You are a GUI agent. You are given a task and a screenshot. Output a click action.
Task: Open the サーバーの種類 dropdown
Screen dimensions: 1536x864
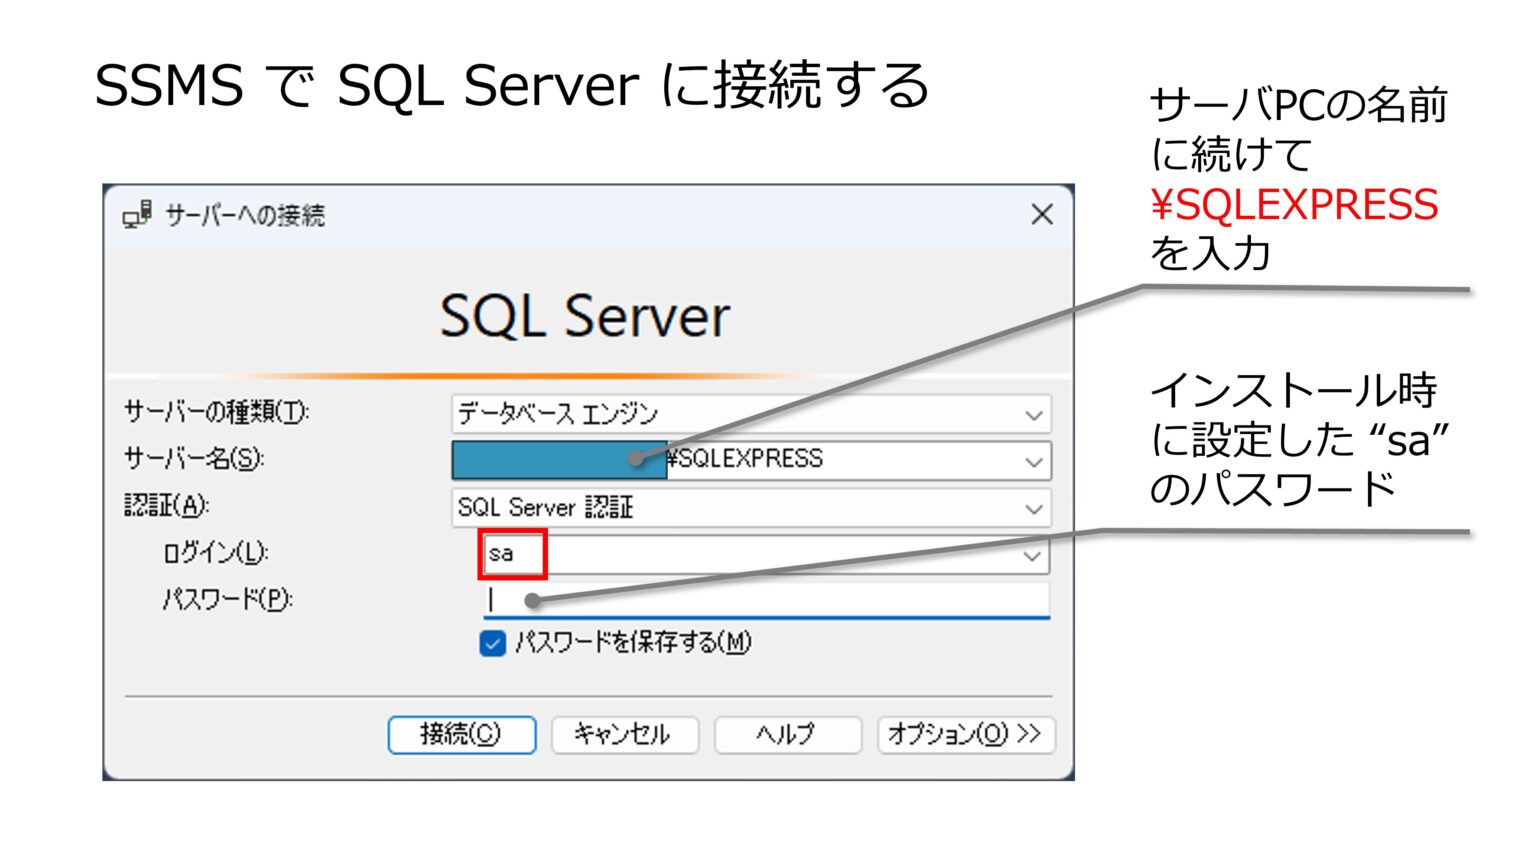1034,415
